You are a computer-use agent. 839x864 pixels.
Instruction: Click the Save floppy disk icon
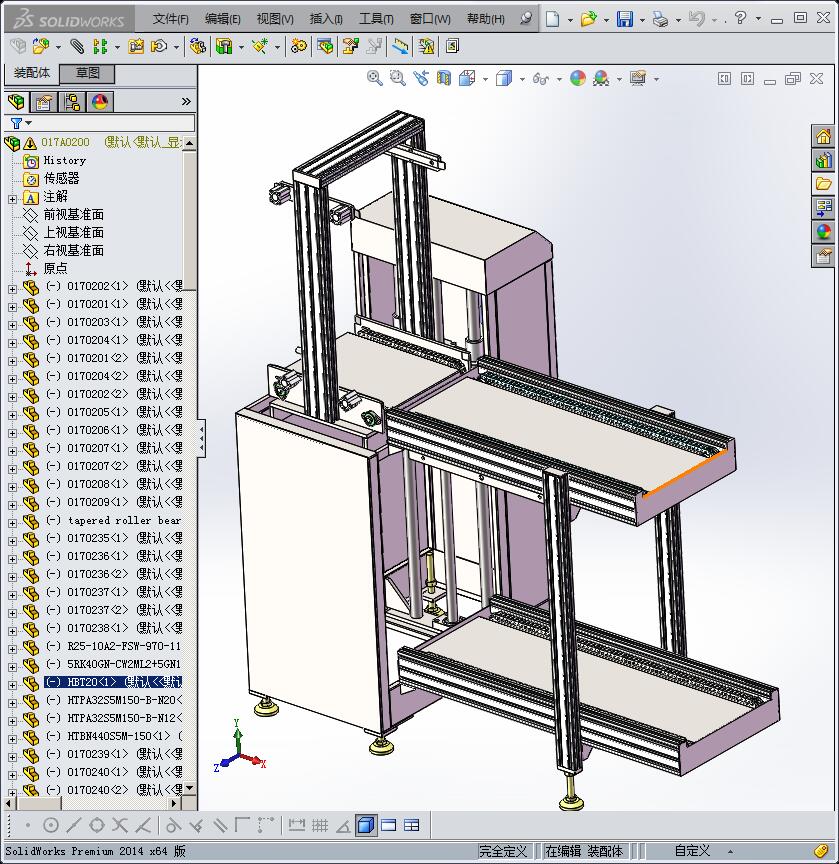[x=624, y=19]
